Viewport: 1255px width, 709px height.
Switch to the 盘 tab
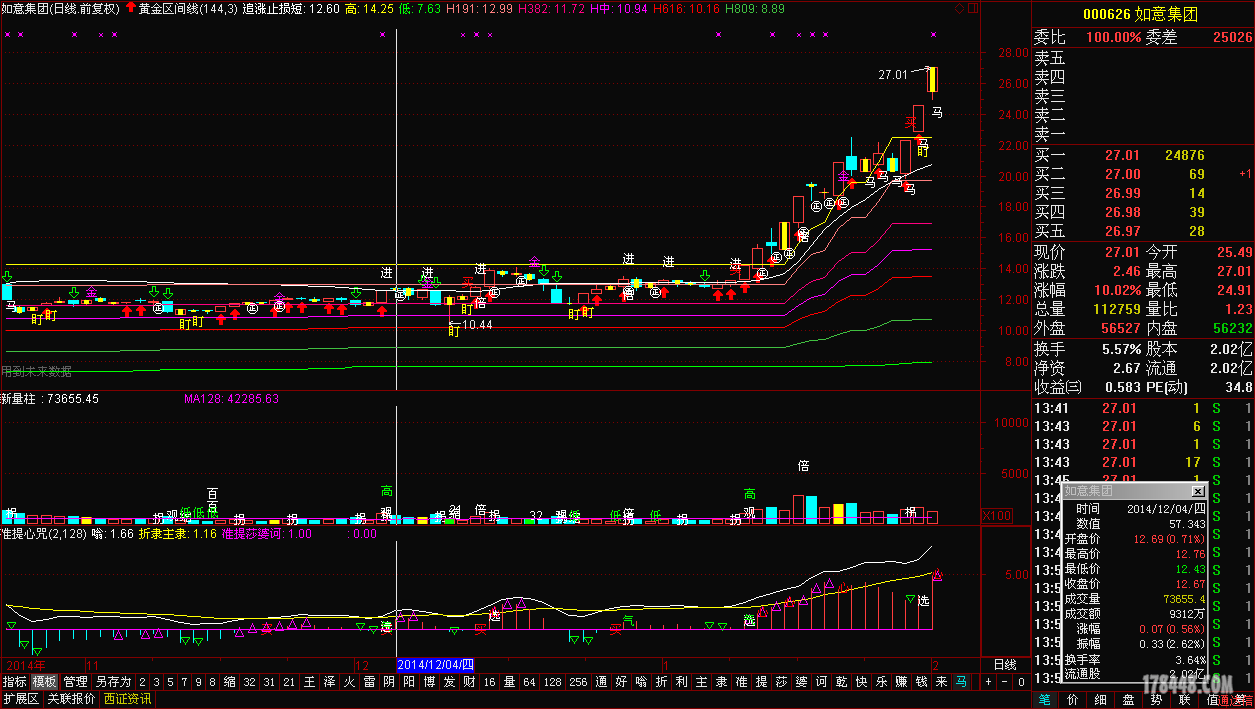tap(1128, 698)
